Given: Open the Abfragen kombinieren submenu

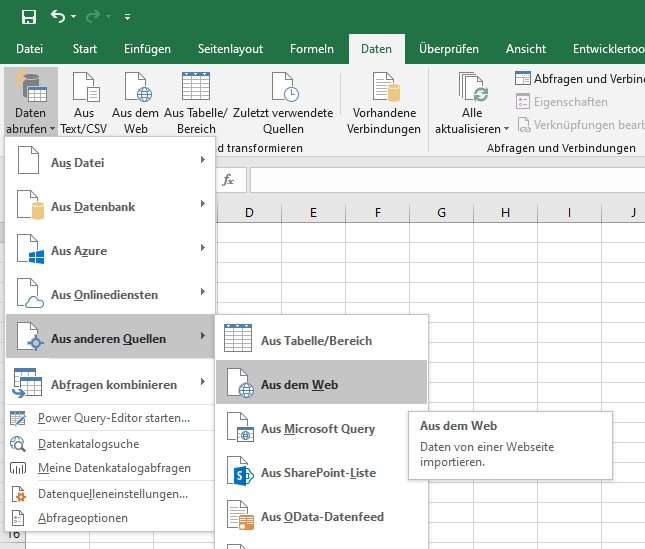Looking at the screenshot, I should 110,382.
